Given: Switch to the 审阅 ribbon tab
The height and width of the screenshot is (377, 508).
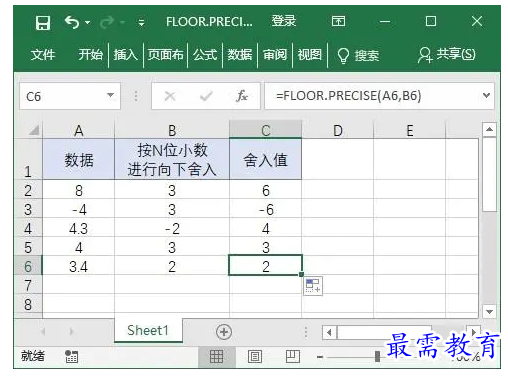Looking at the screenshot, I should tap(275, 55).
